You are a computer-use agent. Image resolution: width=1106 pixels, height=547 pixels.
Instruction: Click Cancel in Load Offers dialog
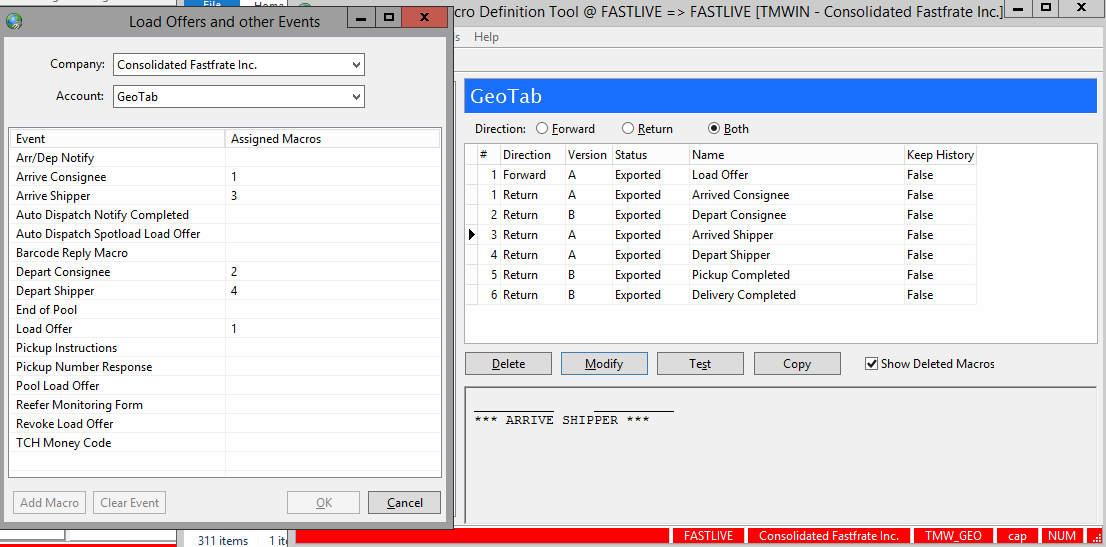pos(405,503)
